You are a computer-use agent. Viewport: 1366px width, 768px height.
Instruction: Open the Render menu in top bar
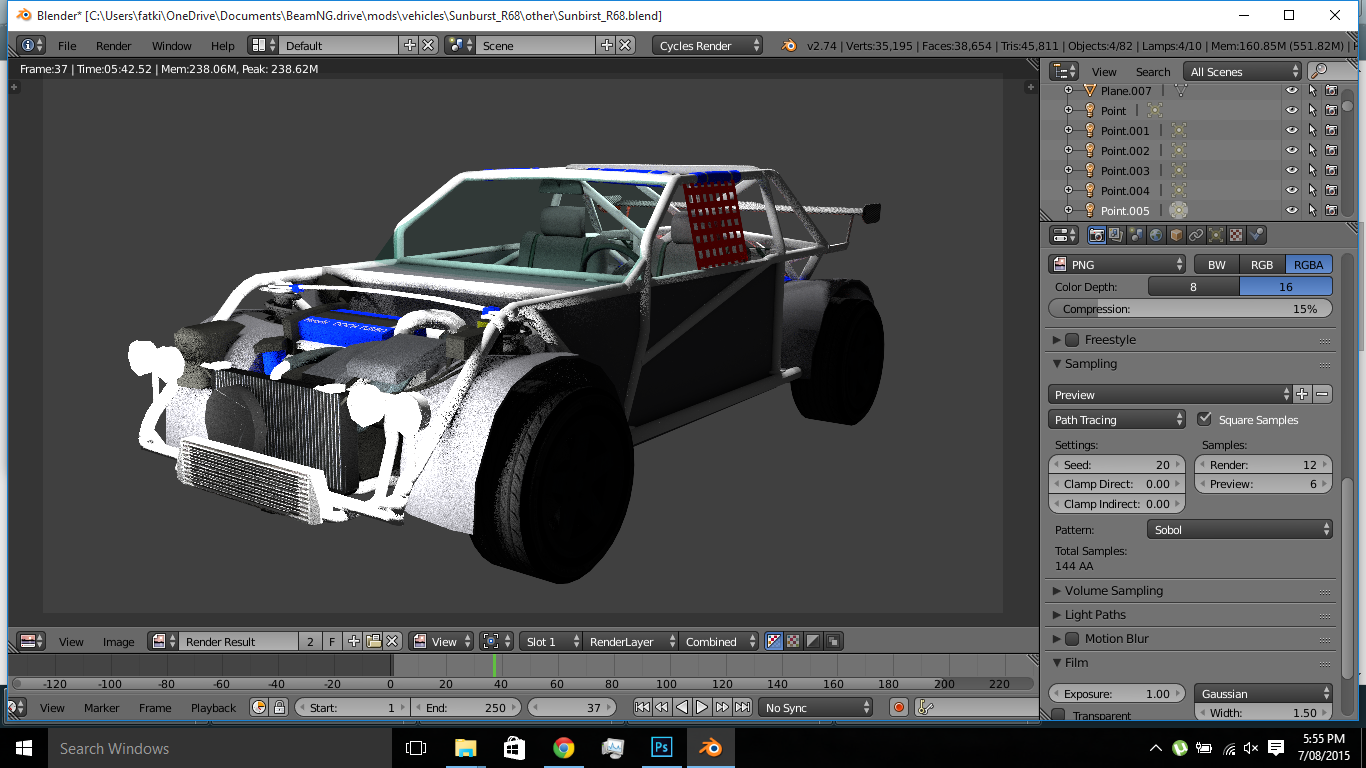pos(113,46)
